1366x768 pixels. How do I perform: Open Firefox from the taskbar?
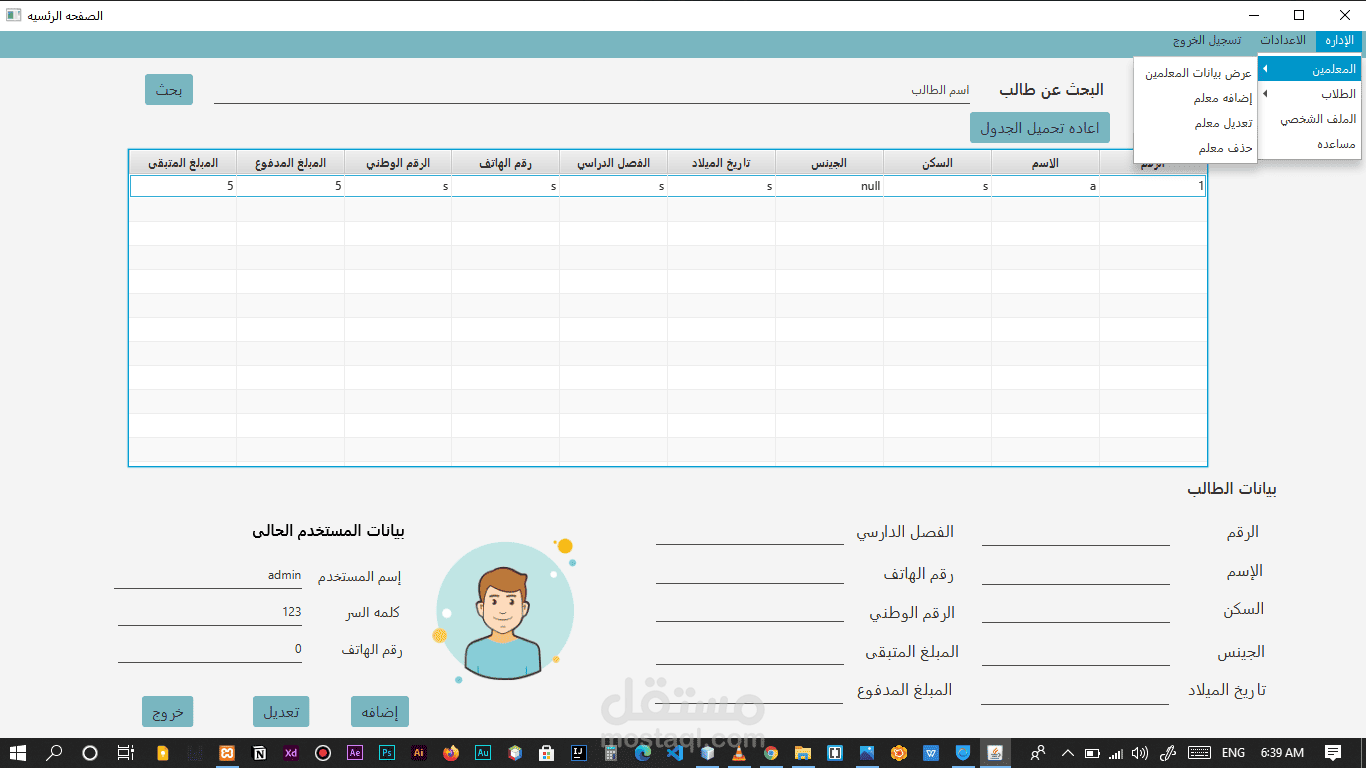point(451,753)
